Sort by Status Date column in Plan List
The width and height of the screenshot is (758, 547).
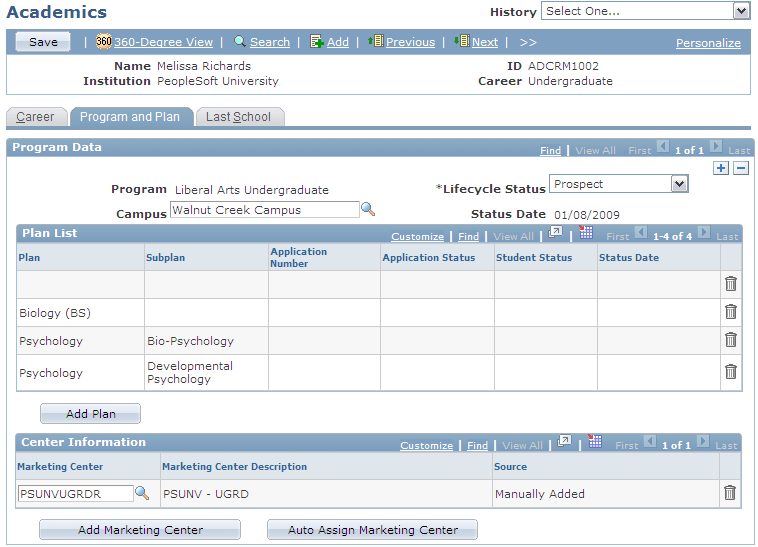click(629, 258)
